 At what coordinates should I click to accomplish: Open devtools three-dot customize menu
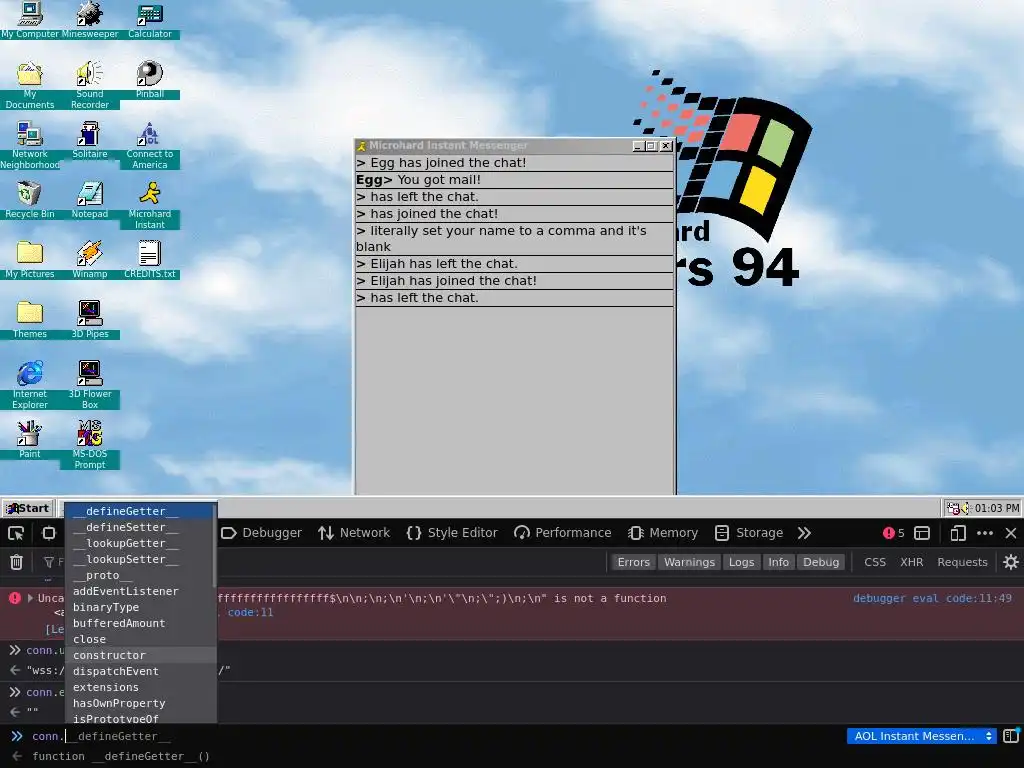click(x=985, y=533)
